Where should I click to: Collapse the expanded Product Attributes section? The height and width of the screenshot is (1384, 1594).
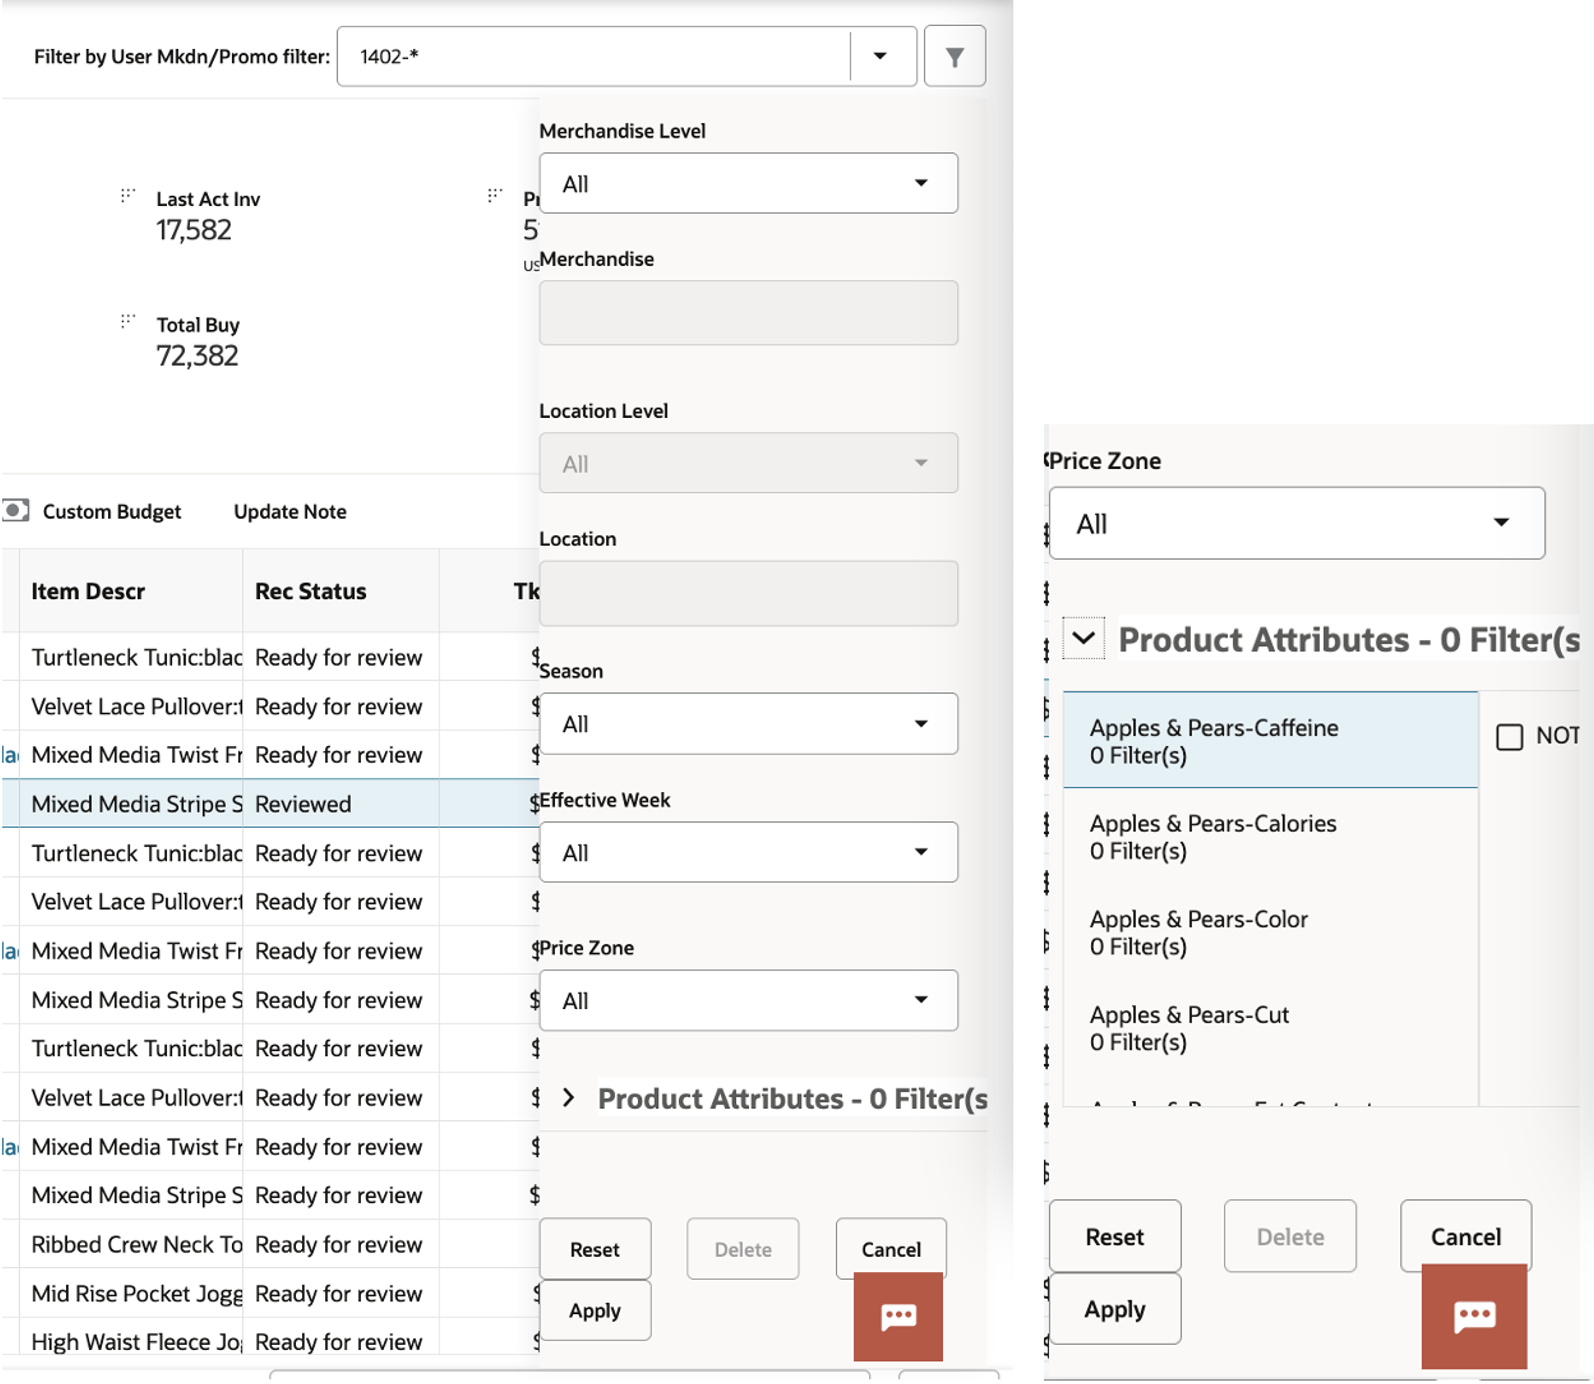click(1084, 638)
